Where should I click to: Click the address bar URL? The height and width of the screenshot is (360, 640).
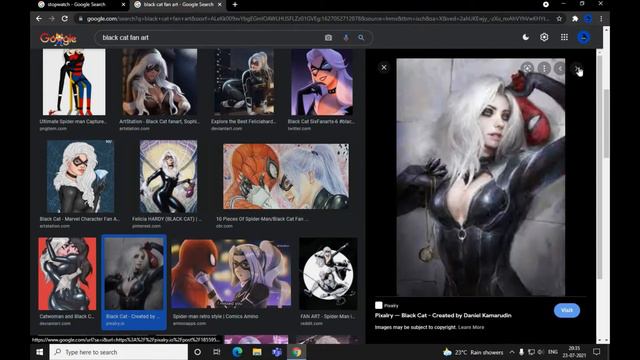(318, 19)
